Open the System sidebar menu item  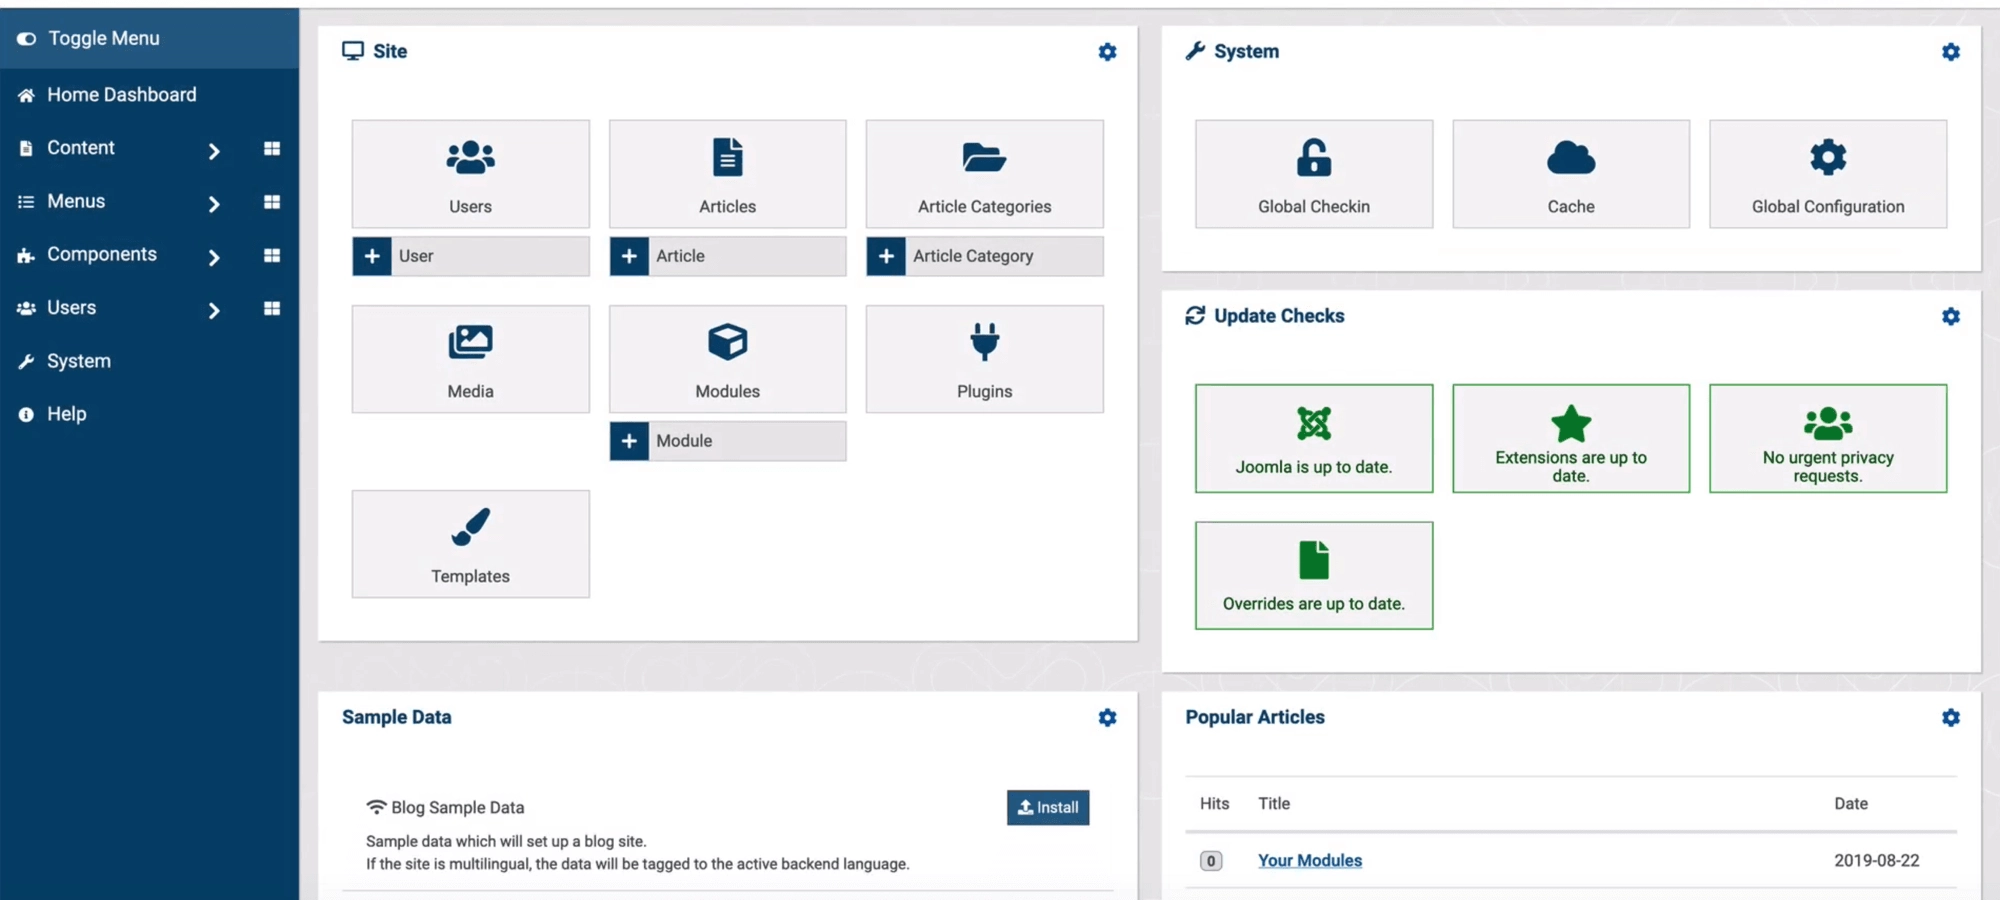[x=78, y=361]
